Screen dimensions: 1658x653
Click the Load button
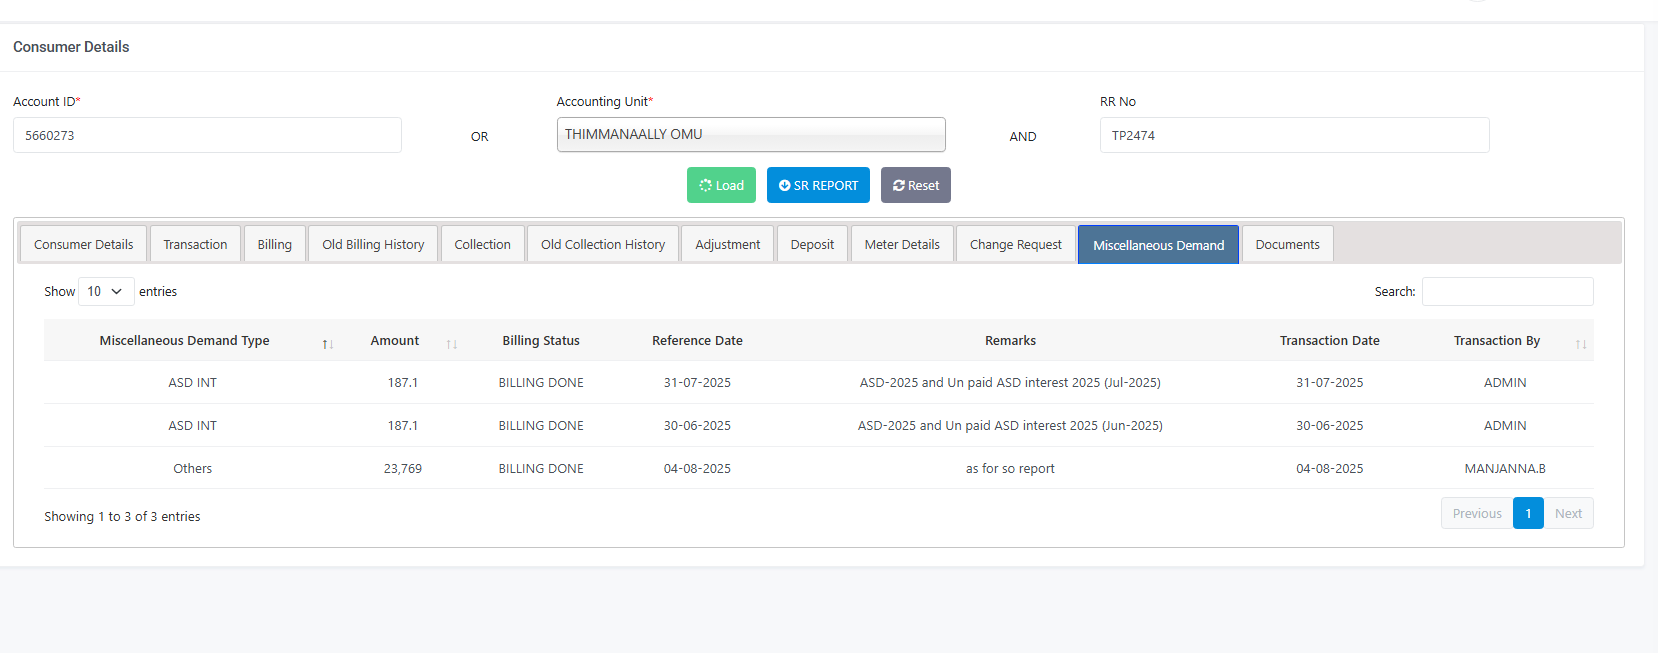[x=721, y=185]
